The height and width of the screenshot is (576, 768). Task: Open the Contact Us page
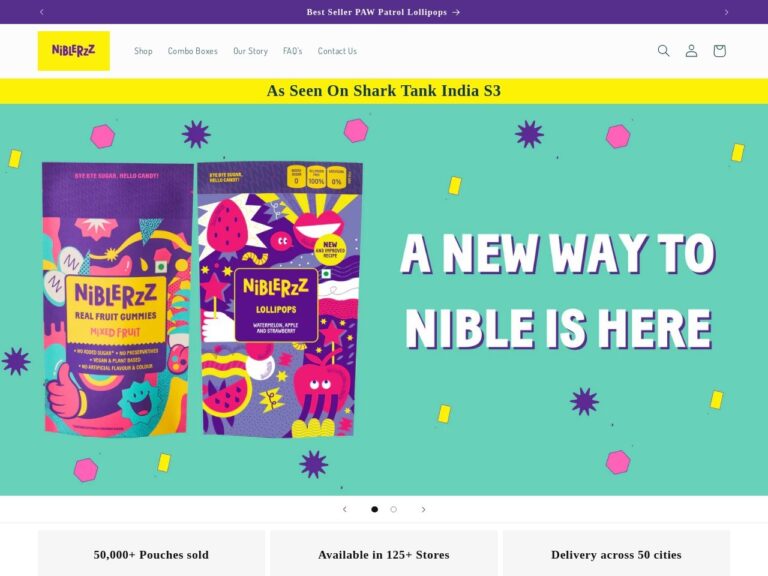point(337,51)
